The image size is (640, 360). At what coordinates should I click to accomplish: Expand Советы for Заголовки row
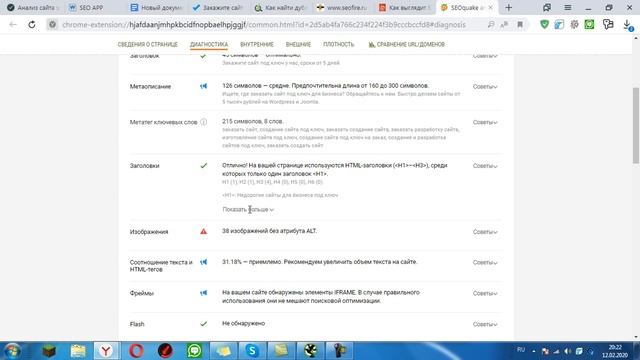point(485,166)
